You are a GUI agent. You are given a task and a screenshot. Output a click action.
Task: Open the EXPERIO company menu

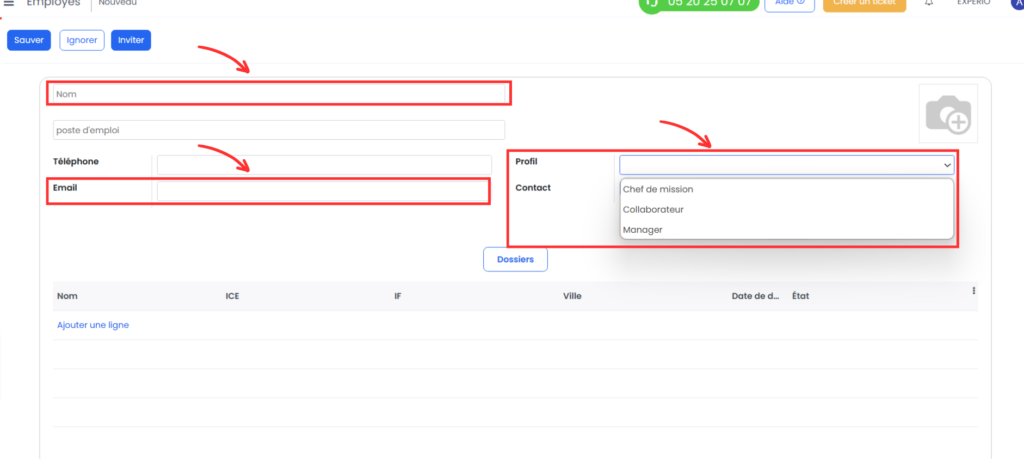(974, 3)
